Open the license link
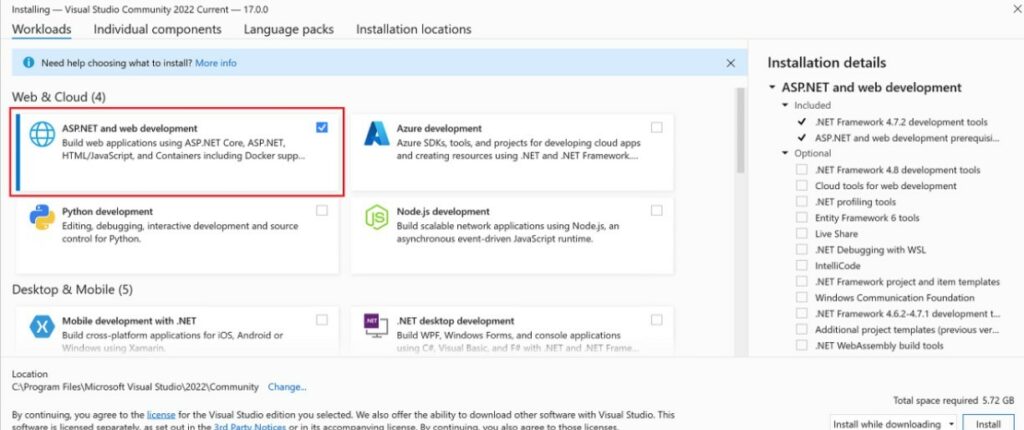This screenshot has width=1024, height=430. (161, 414)
